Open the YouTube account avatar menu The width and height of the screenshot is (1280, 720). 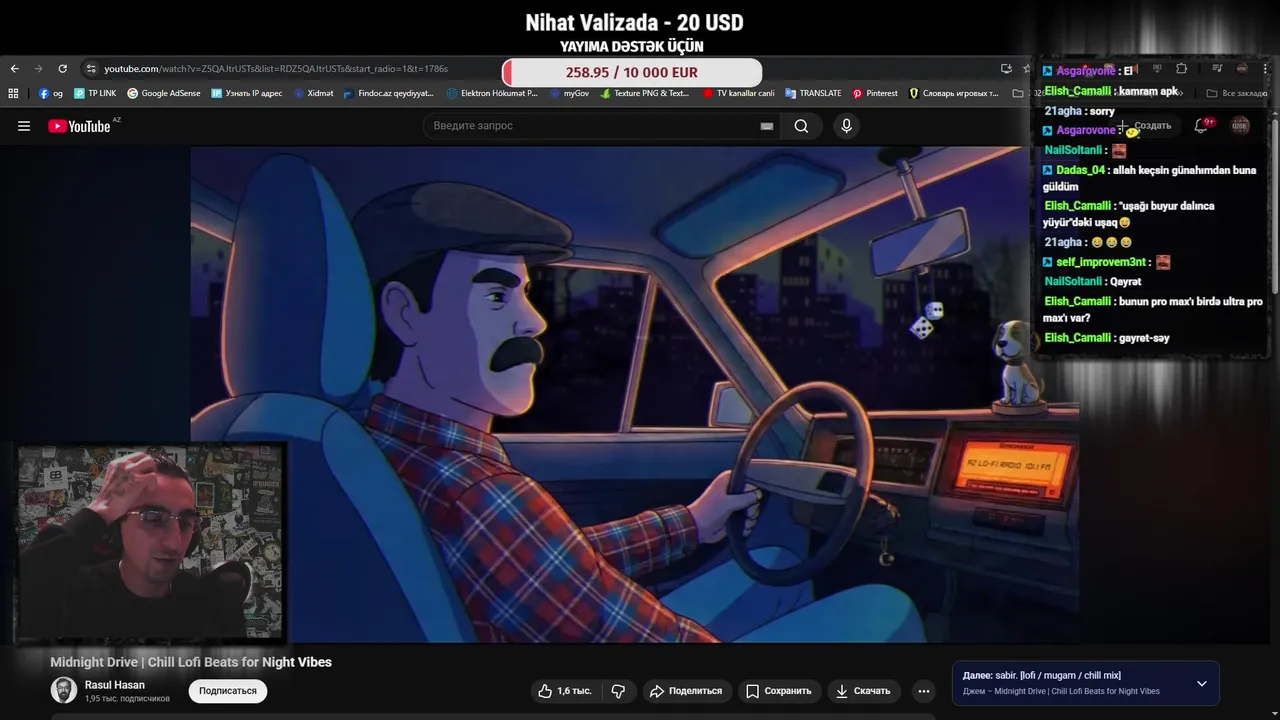pyautogui.click(x=1240, y=126)
